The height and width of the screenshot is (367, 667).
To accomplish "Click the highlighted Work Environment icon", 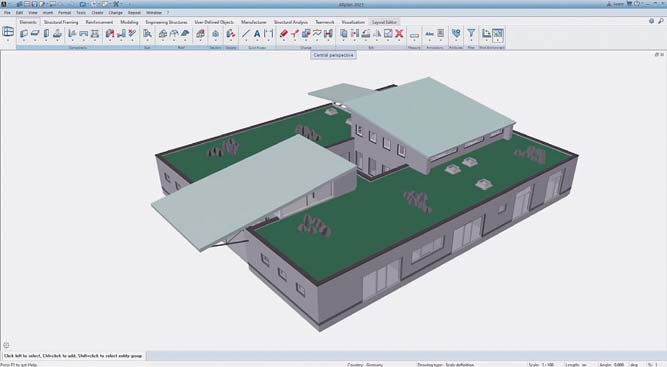I will pos(498,34).
